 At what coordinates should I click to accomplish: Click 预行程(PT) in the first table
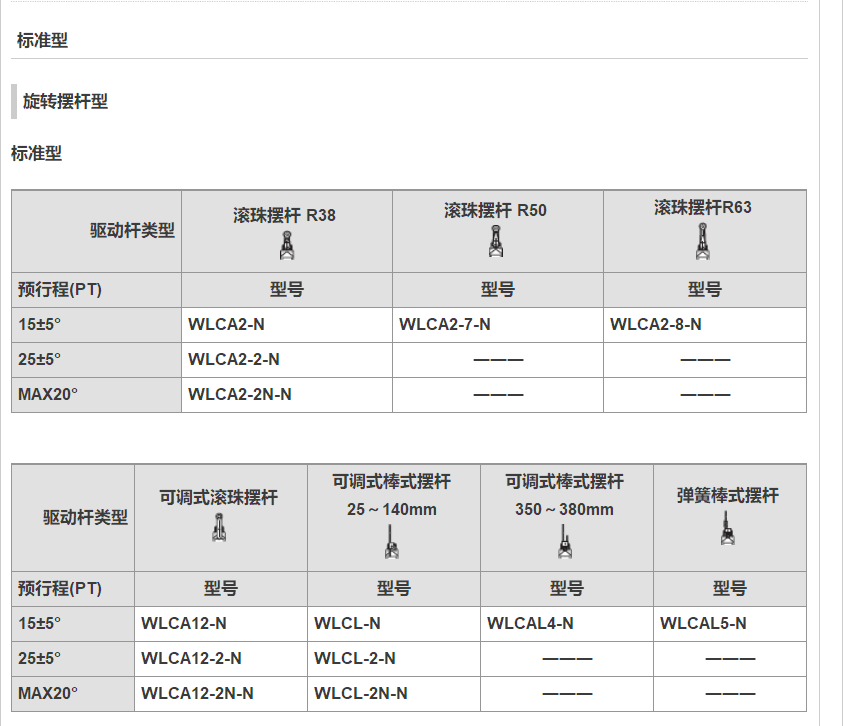click(60, 290)
